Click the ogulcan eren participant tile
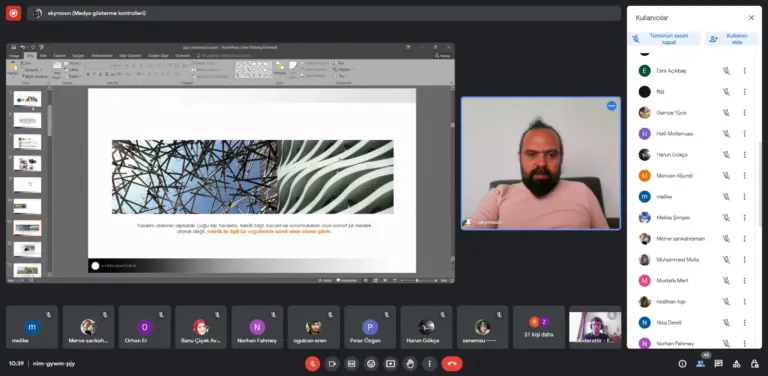Image resolution: width=768 pixels, height=376 pixels. (x=313, y=327)
